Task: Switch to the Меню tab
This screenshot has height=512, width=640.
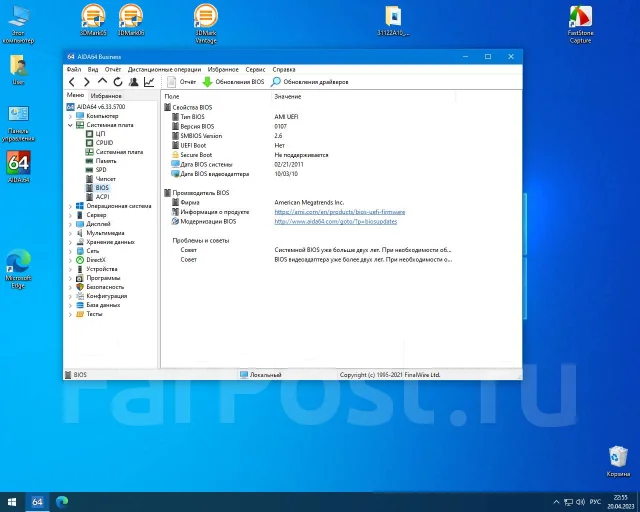Action: coord(76,95)
